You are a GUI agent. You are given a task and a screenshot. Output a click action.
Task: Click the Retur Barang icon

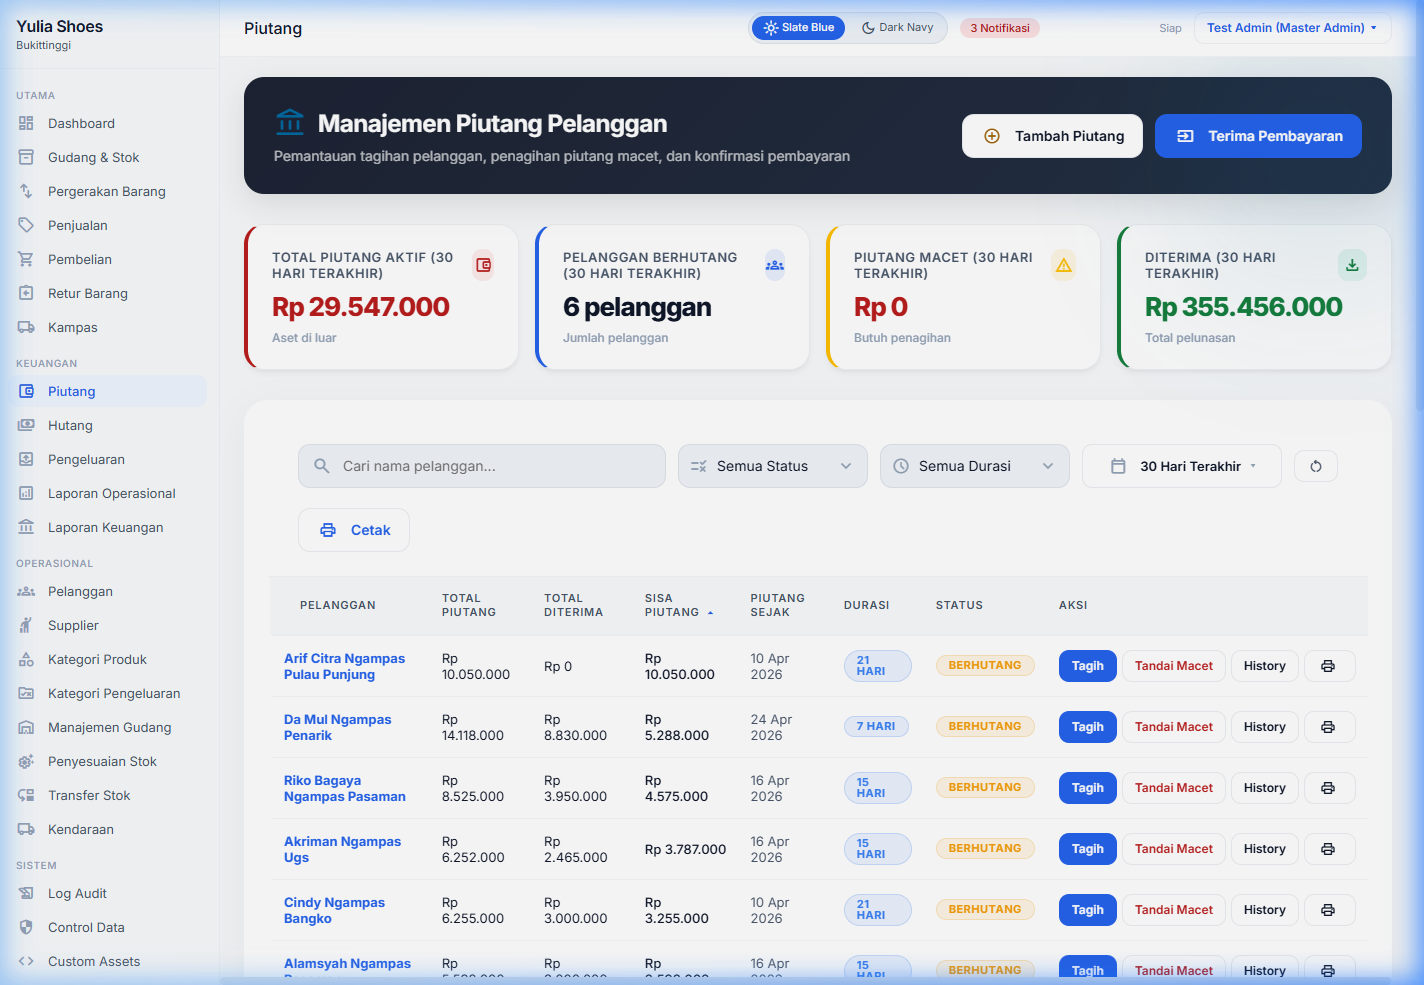tap(26, 293)
